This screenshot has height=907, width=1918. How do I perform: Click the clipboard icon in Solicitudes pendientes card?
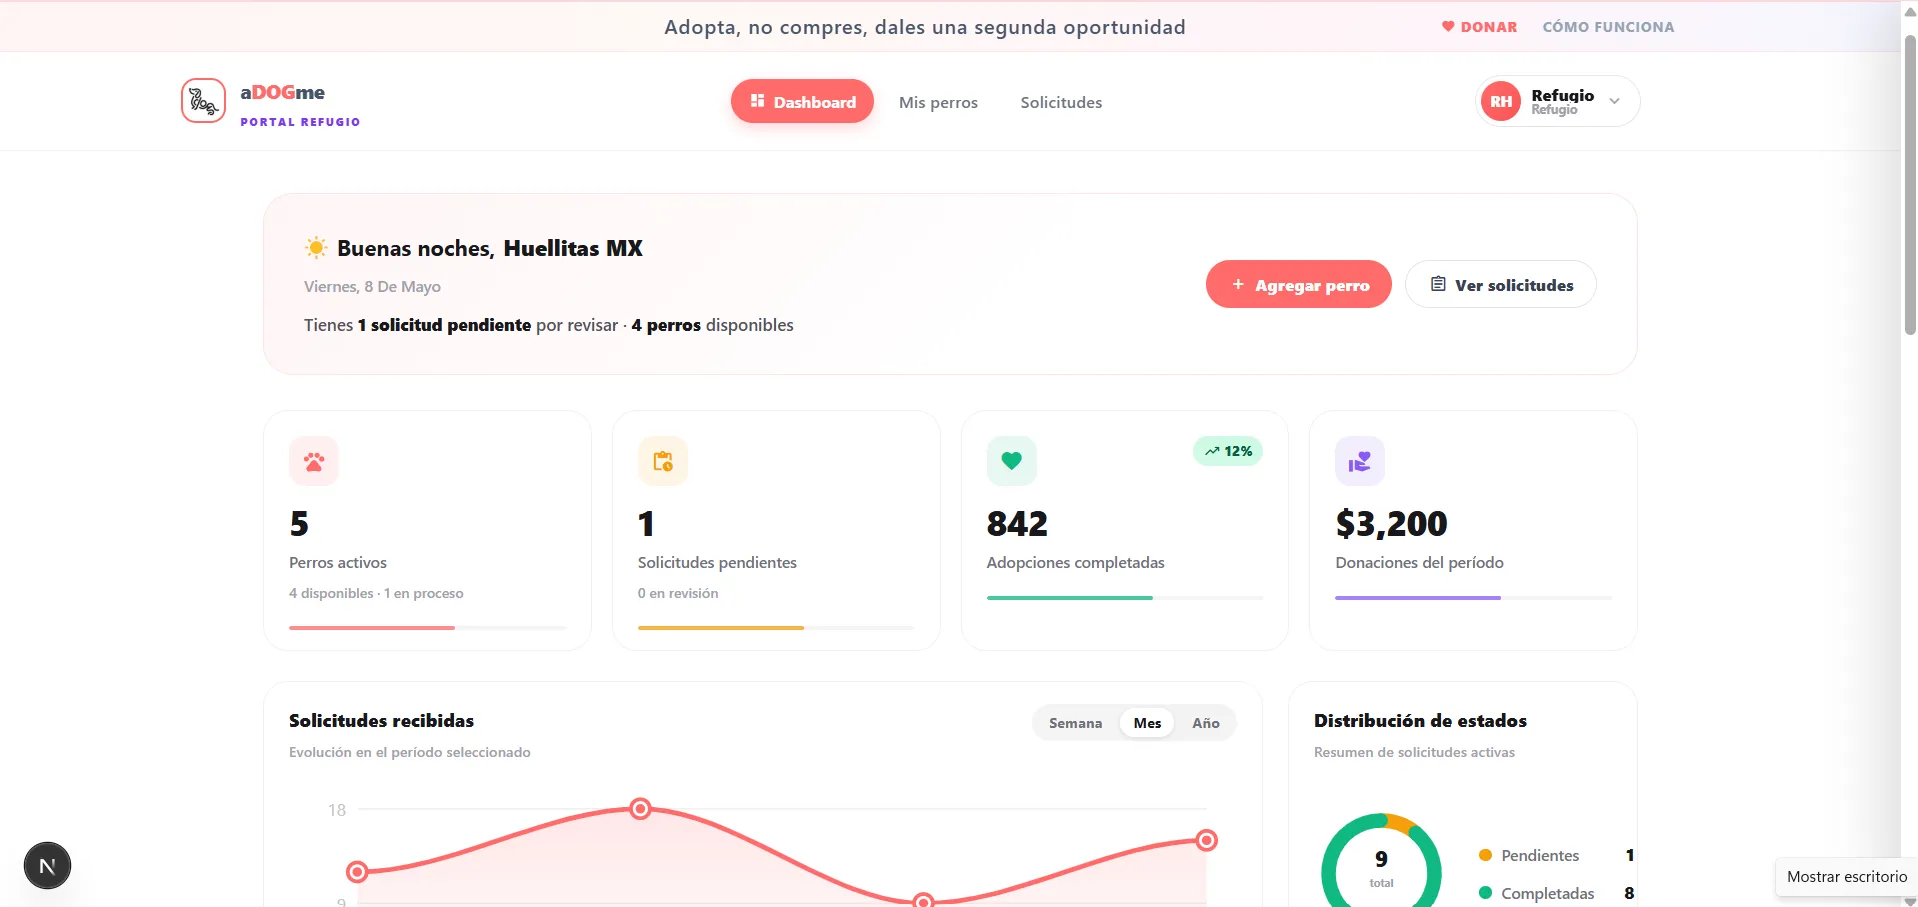(x=663, y=461)
